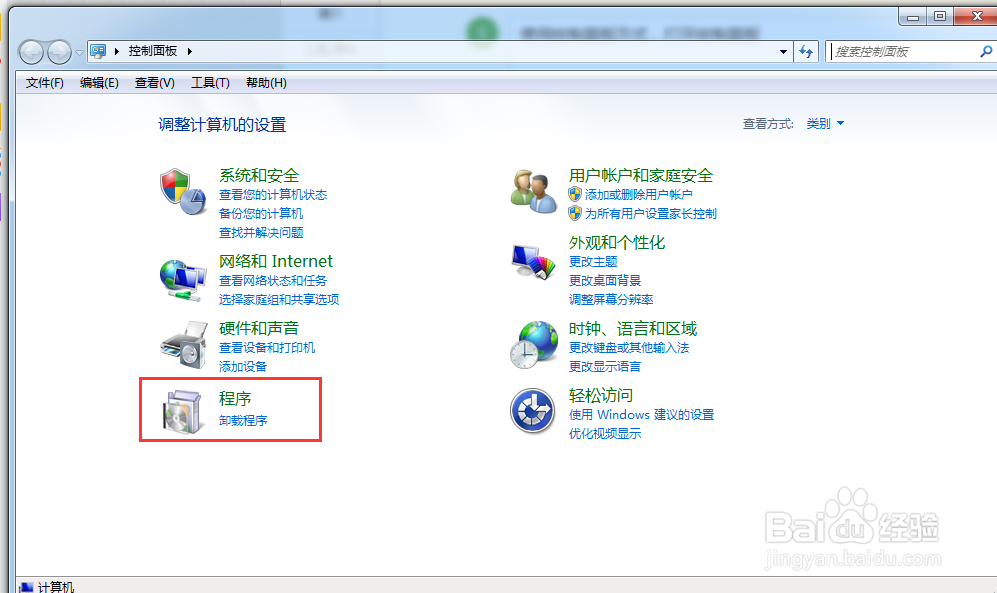
Task: Click the 用户帐户和家庭安全 icon
Action: pyautogui.click(x=532, y=190)
